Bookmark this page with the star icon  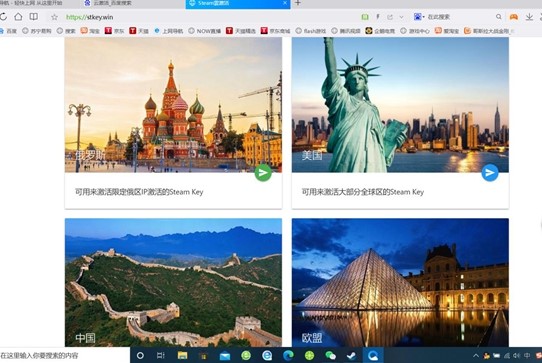click(x=54, y=17)
